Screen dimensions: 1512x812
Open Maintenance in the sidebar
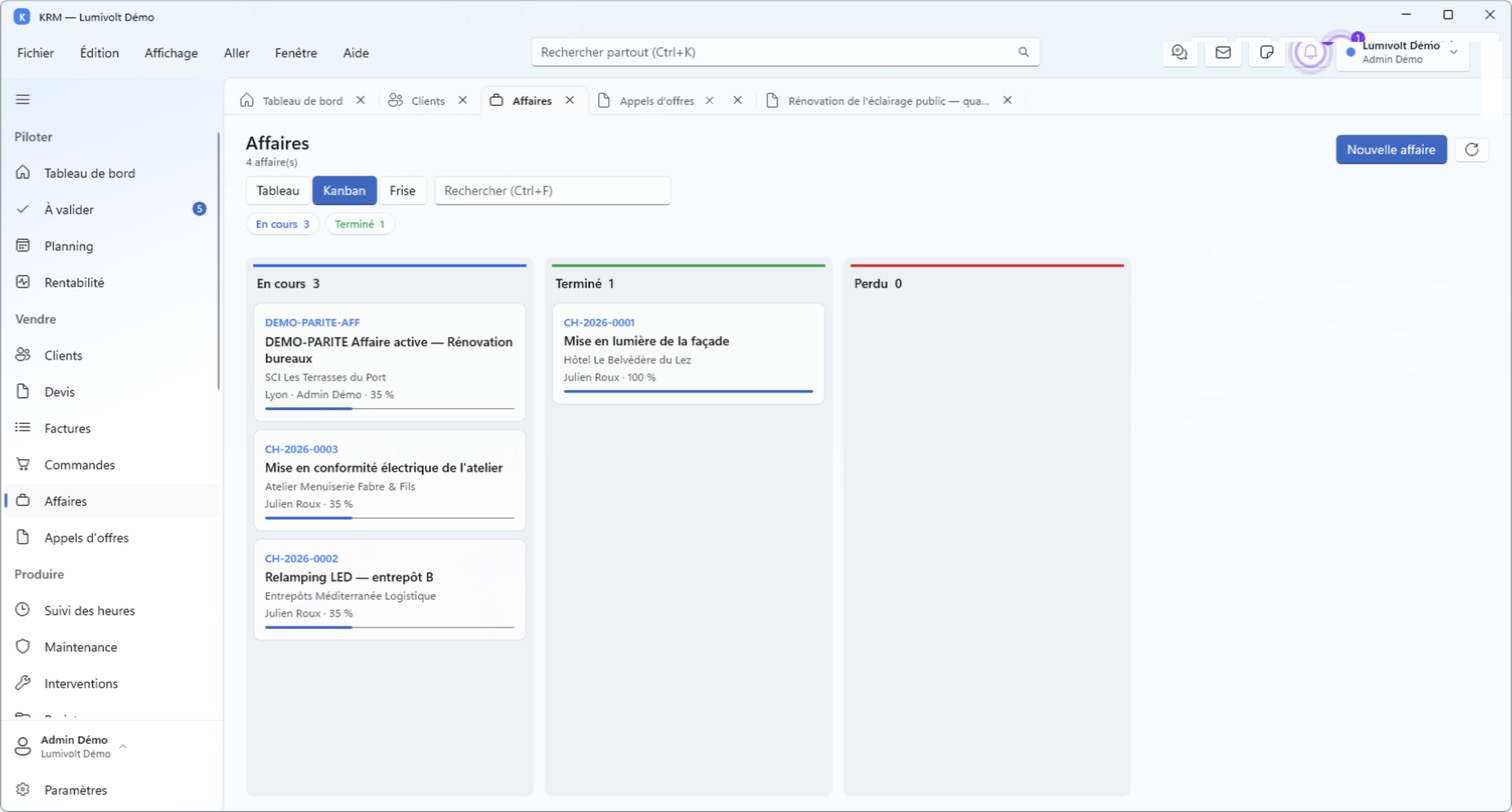click(x=110, y=647)
